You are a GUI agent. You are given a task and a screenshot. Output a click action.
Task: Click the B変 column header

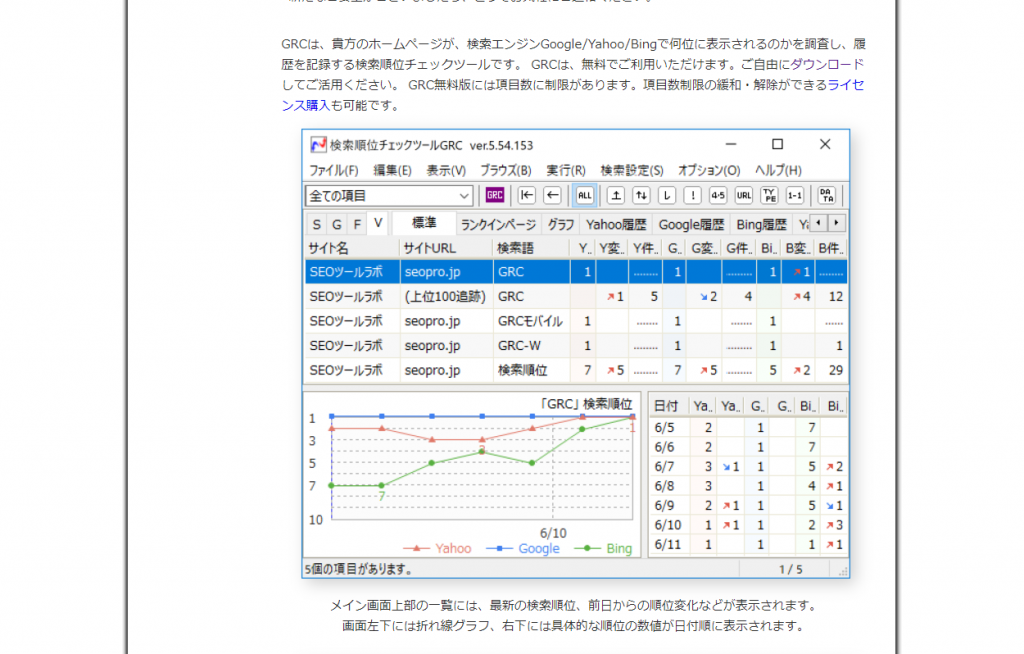coord(797,248)
